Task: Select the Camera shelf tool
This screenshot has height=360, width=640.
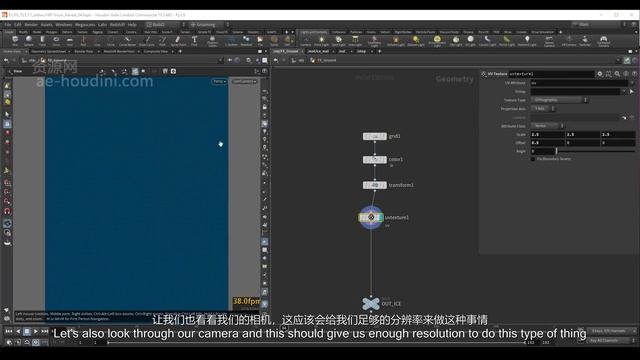Action: click(305, 41)
